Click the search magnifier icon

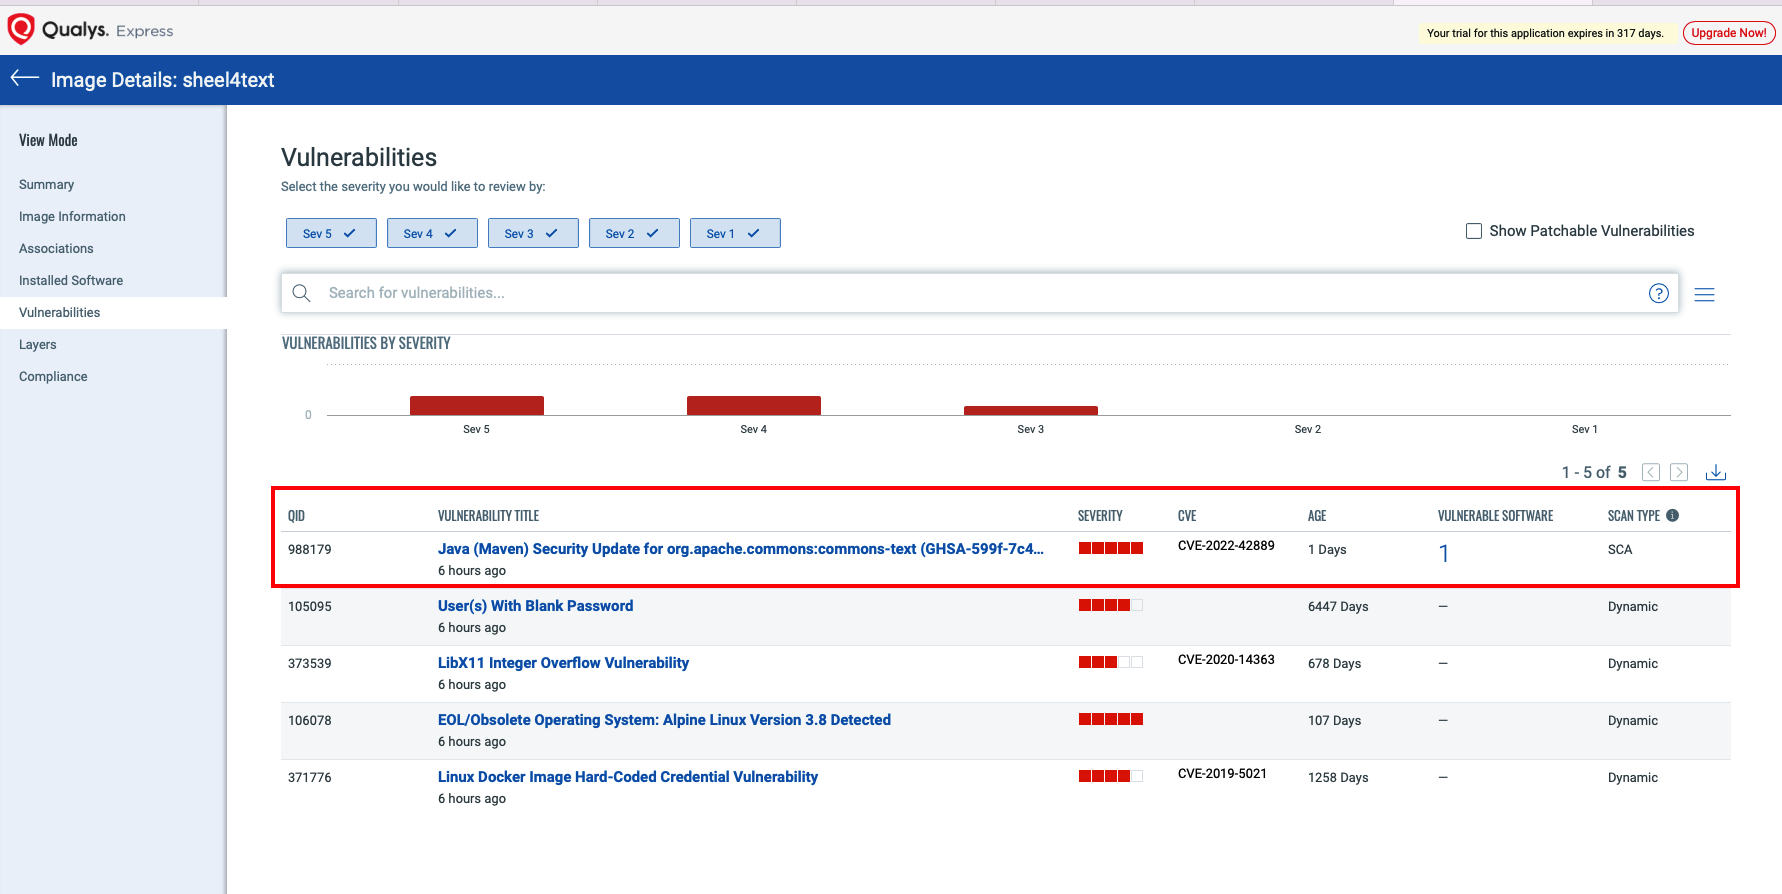tap(301, 293)
